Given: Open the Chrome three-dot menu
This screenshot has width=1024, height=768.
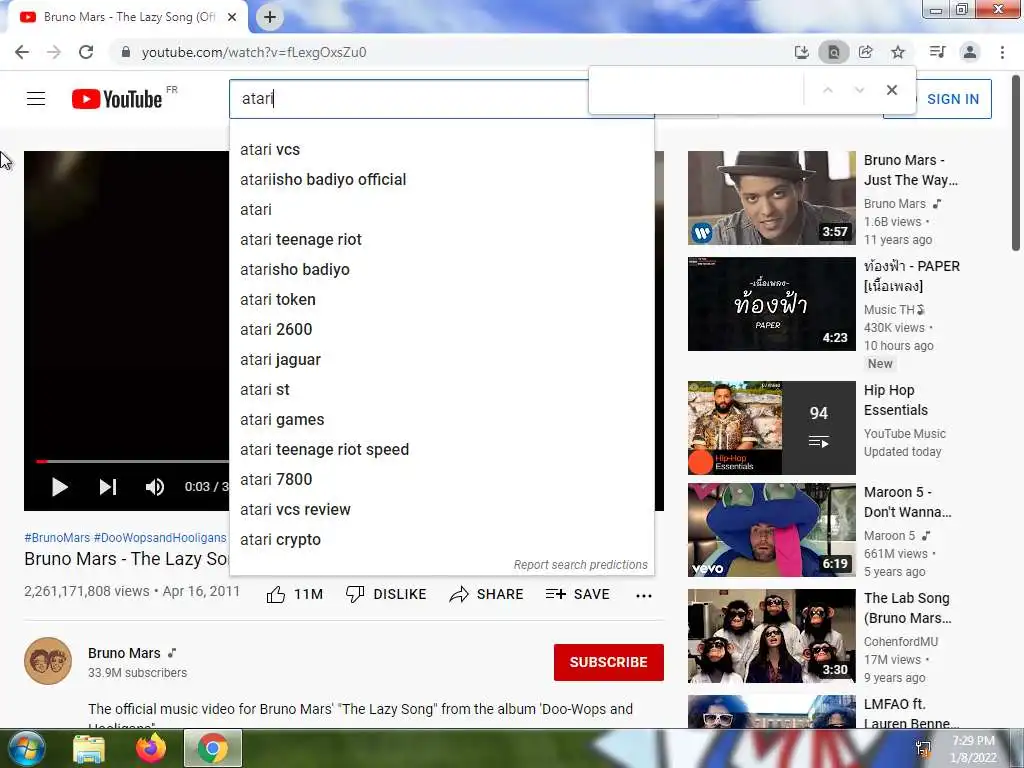Looking at the screenshot, I should (1002, 52).
